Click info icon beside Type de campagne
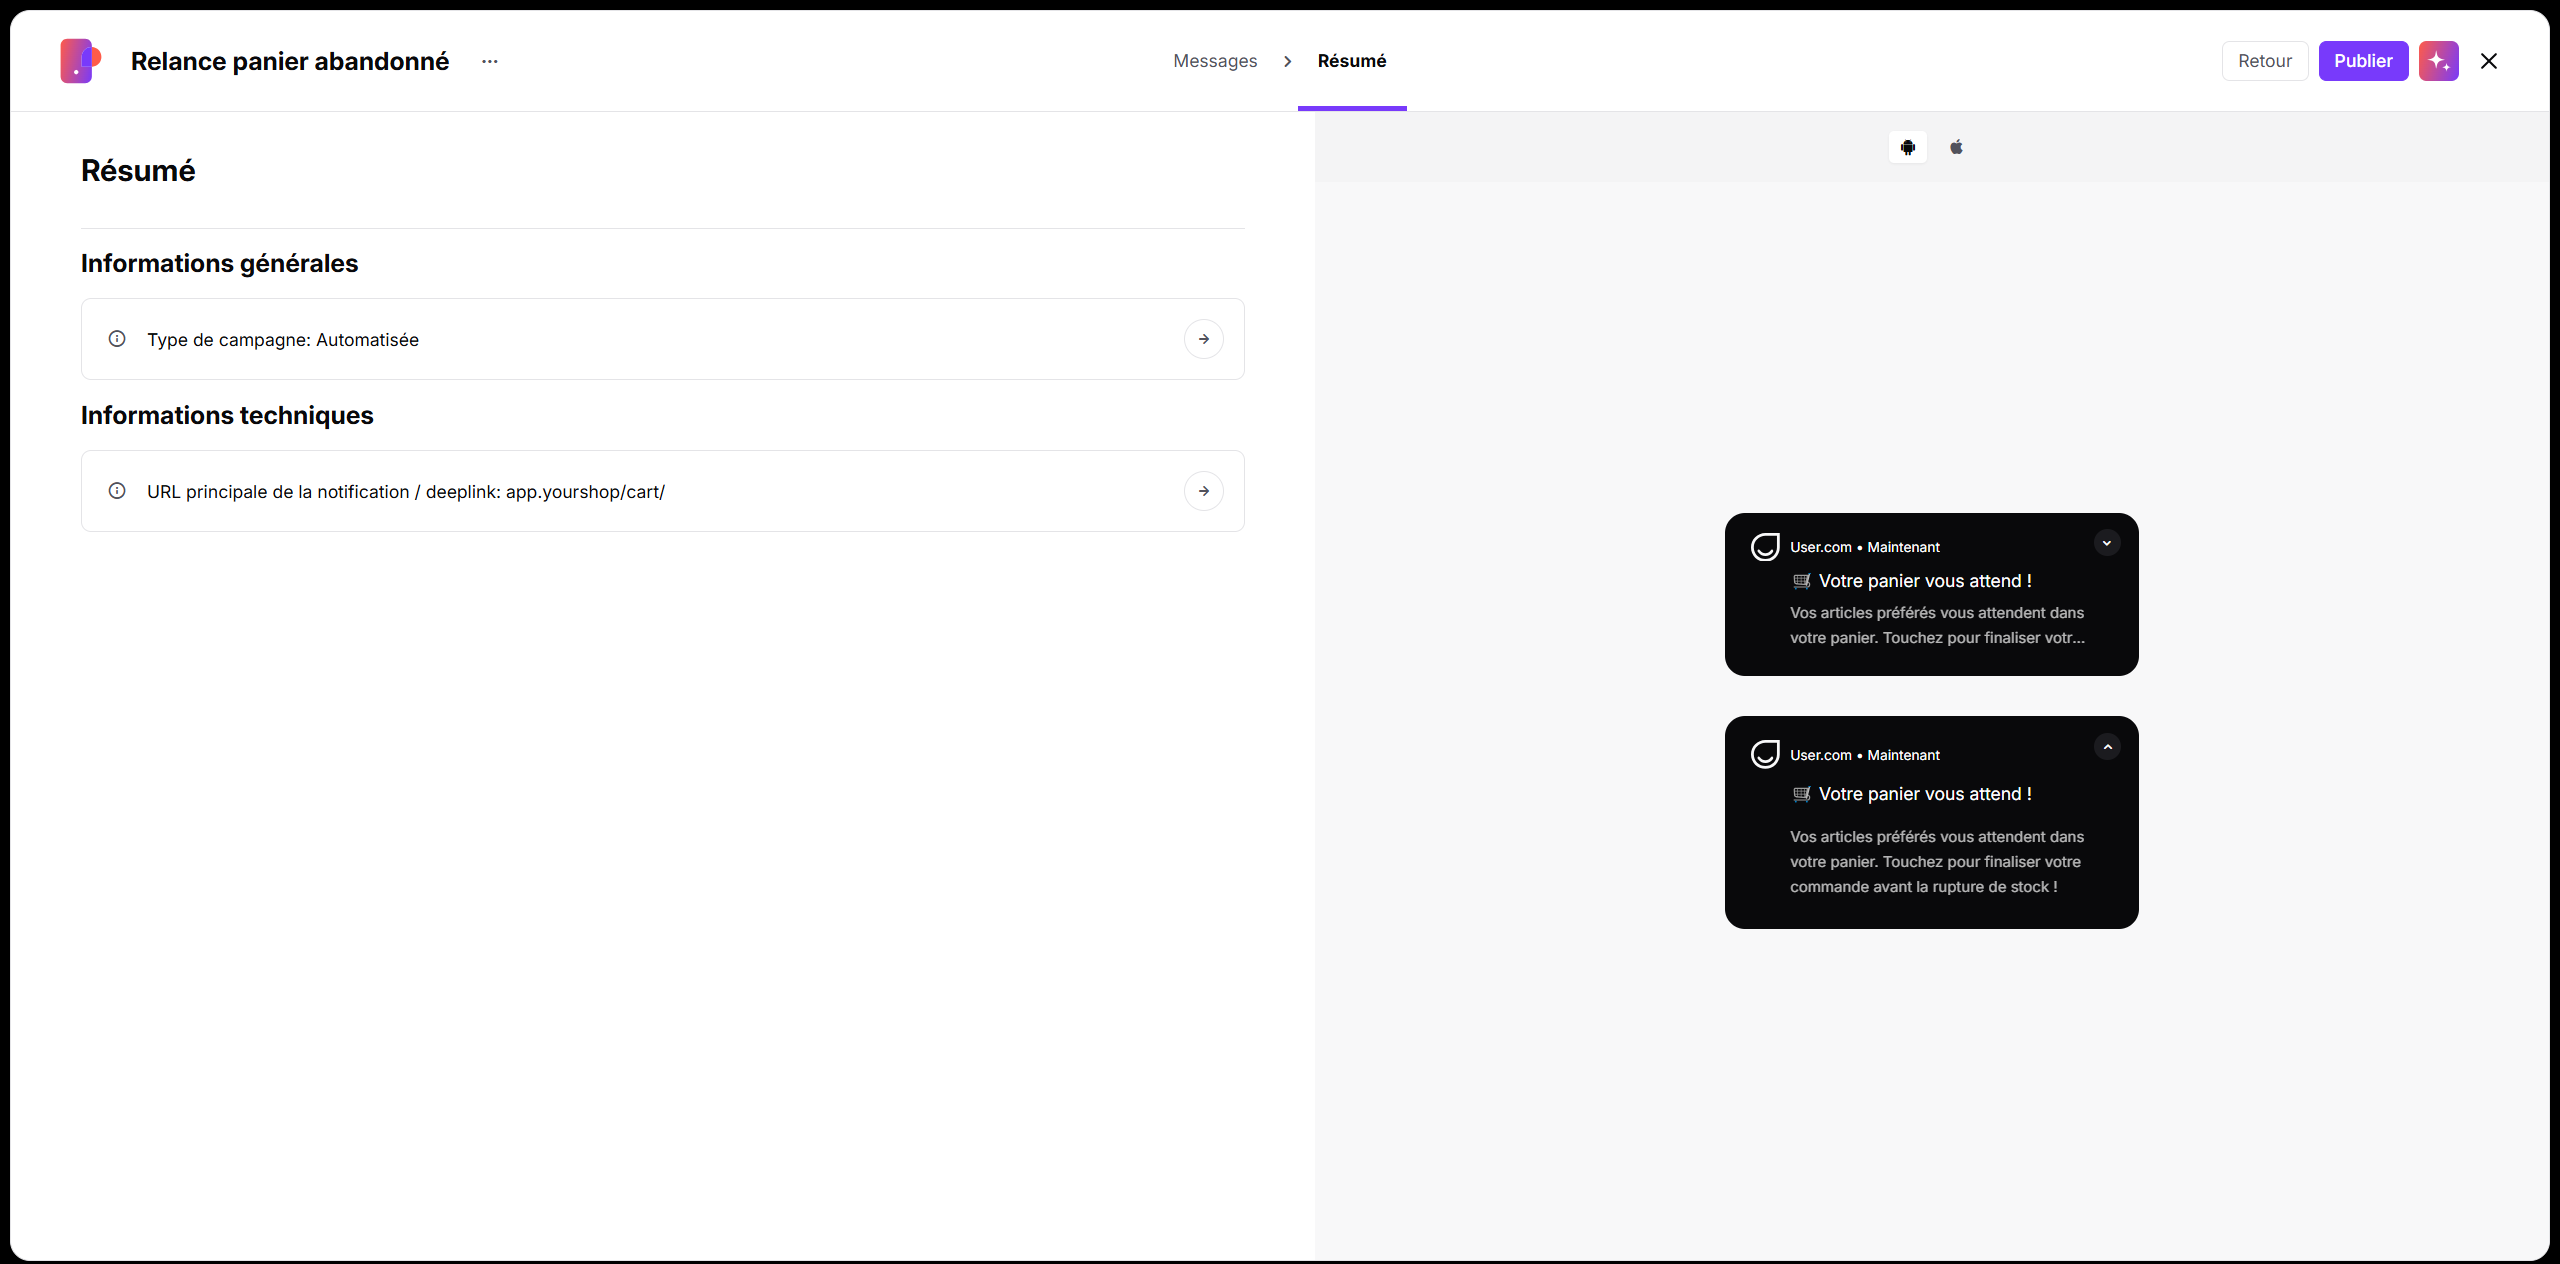The image size is (2560, 1264). point(117,339)
